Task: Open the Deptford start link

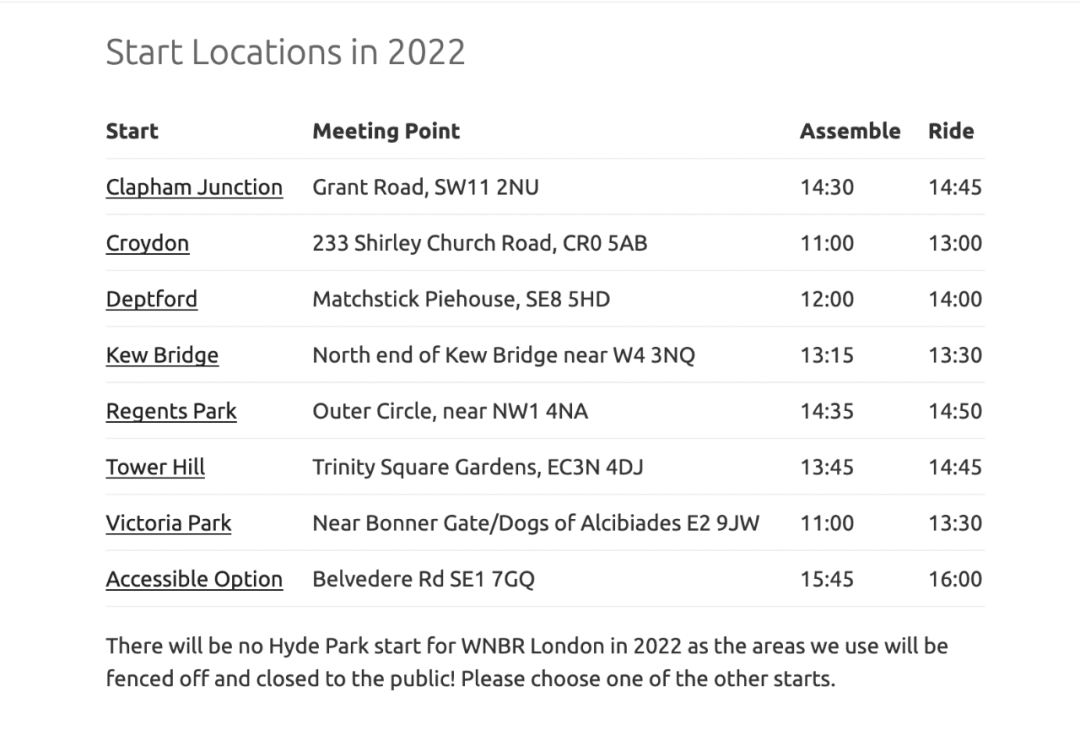Action: (x=151, y=299)
